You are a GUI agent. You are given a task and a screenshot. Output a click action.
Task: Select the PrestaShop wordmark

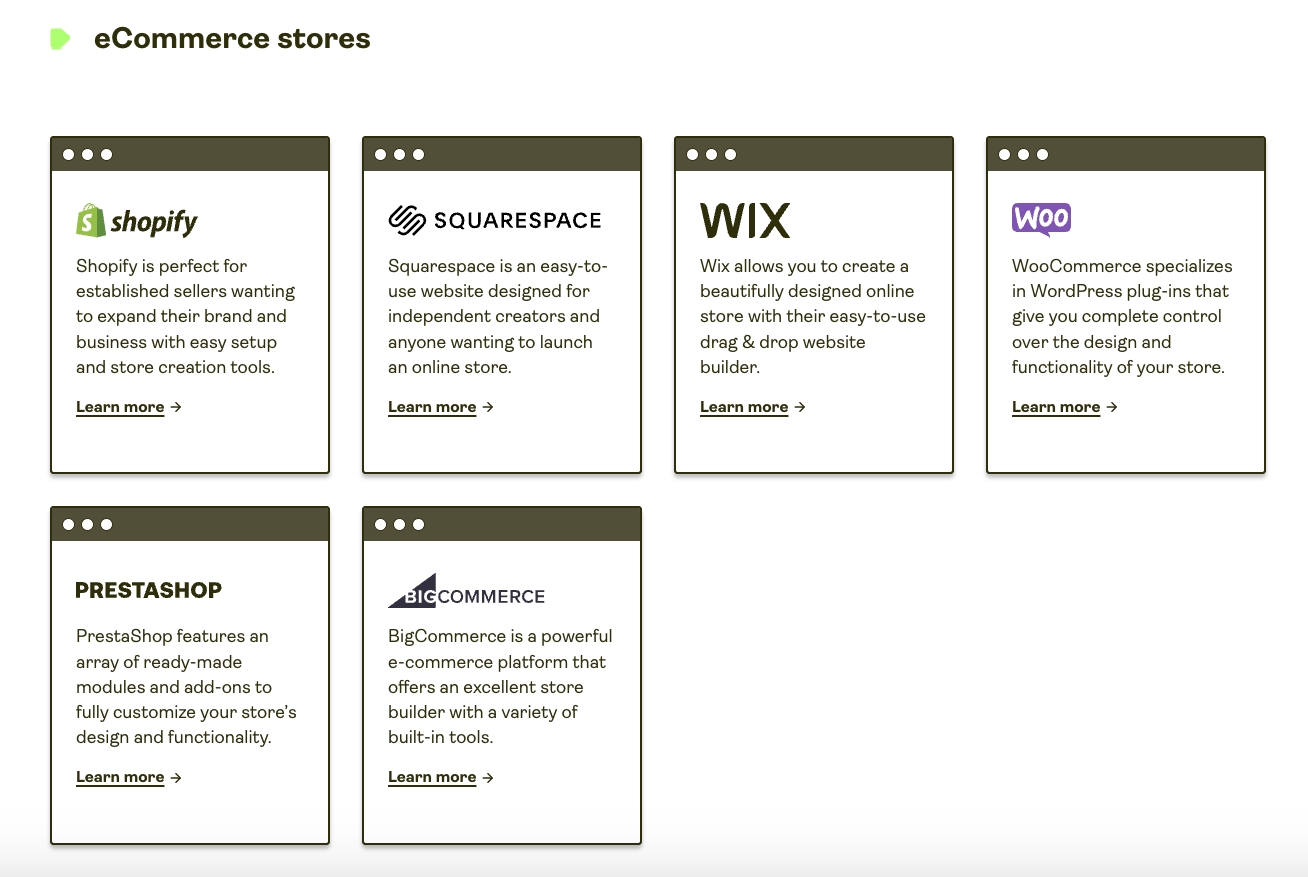coord(148,590)
